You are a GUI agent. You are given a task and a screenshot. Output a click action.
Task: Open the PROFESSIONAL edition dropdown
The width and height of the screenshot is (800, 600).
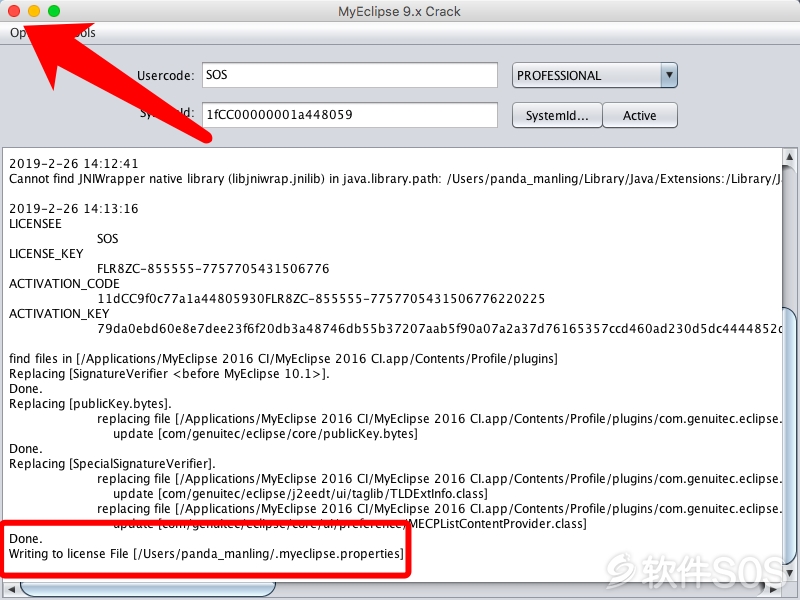point(594,76)
